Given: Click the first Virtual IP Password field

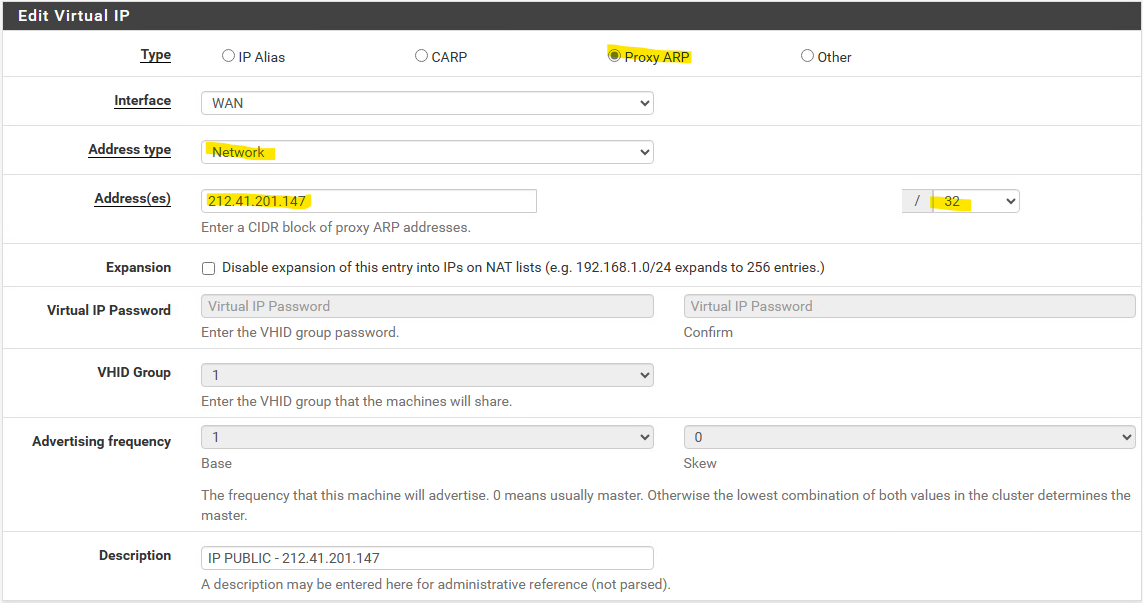Looking at the screenshot, I should coord(427,306).
